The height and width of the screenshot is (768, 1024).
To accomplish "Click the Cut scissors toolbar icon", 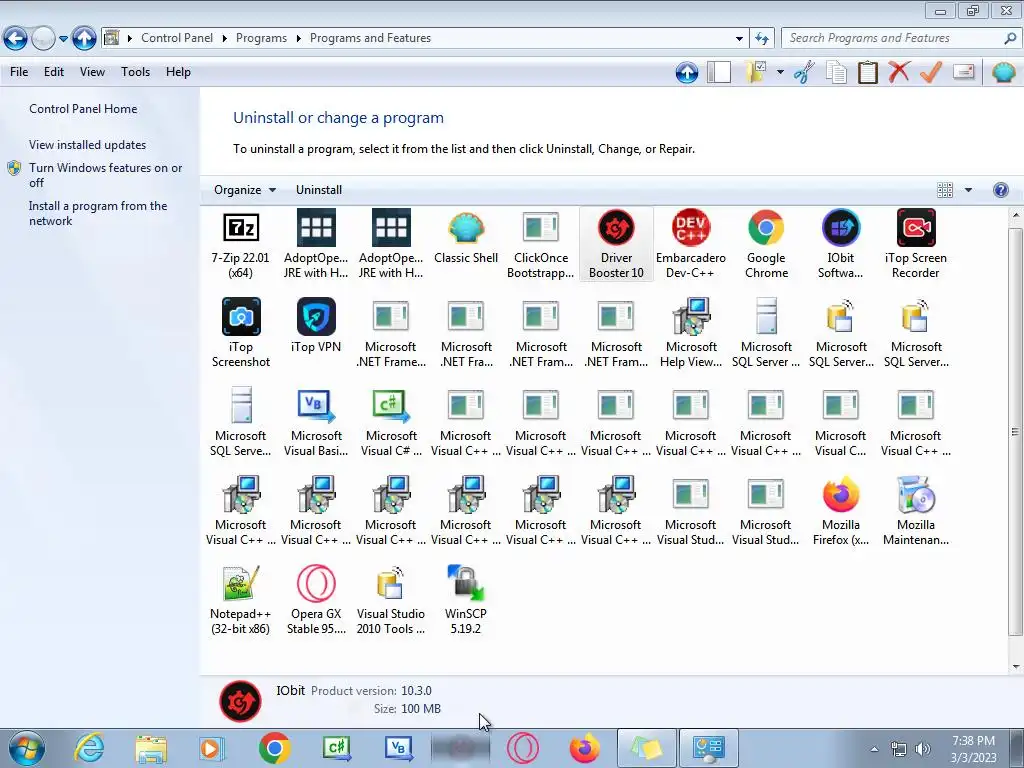I will point(805,72).
